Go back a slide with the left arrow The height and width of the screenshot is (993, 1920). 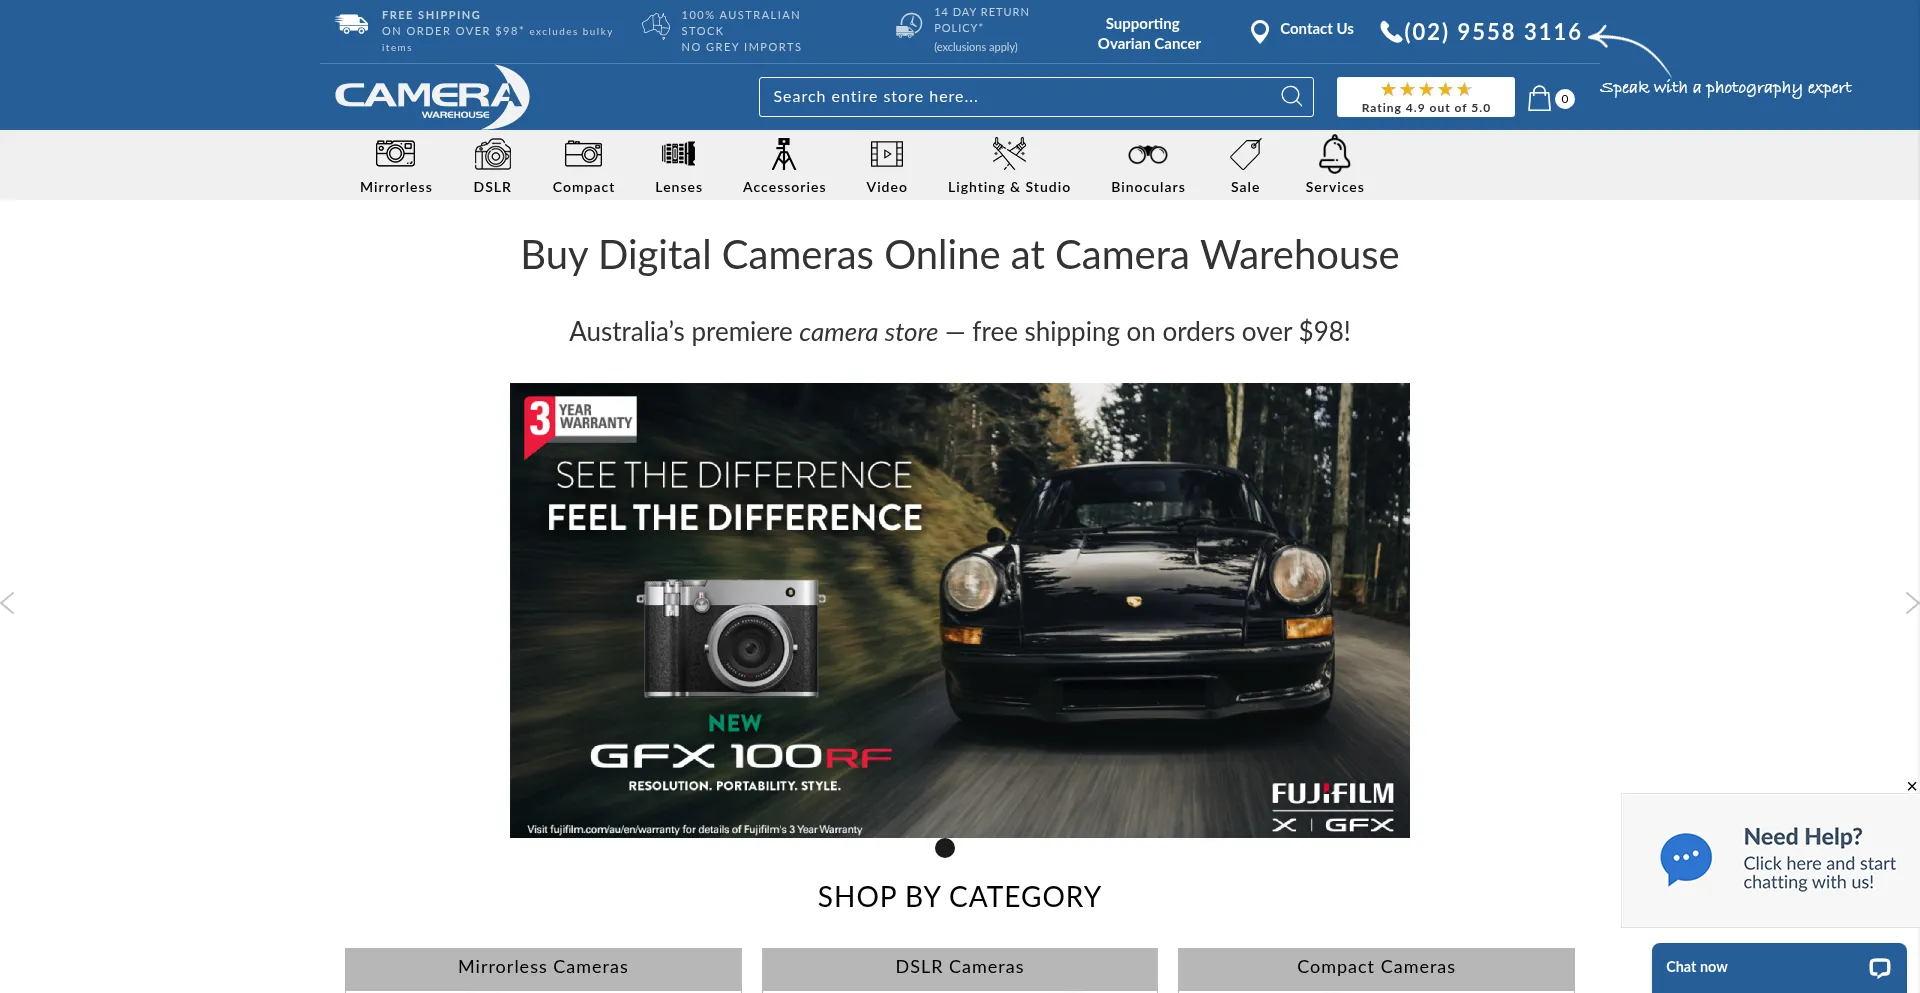click(x=8, y=602)
